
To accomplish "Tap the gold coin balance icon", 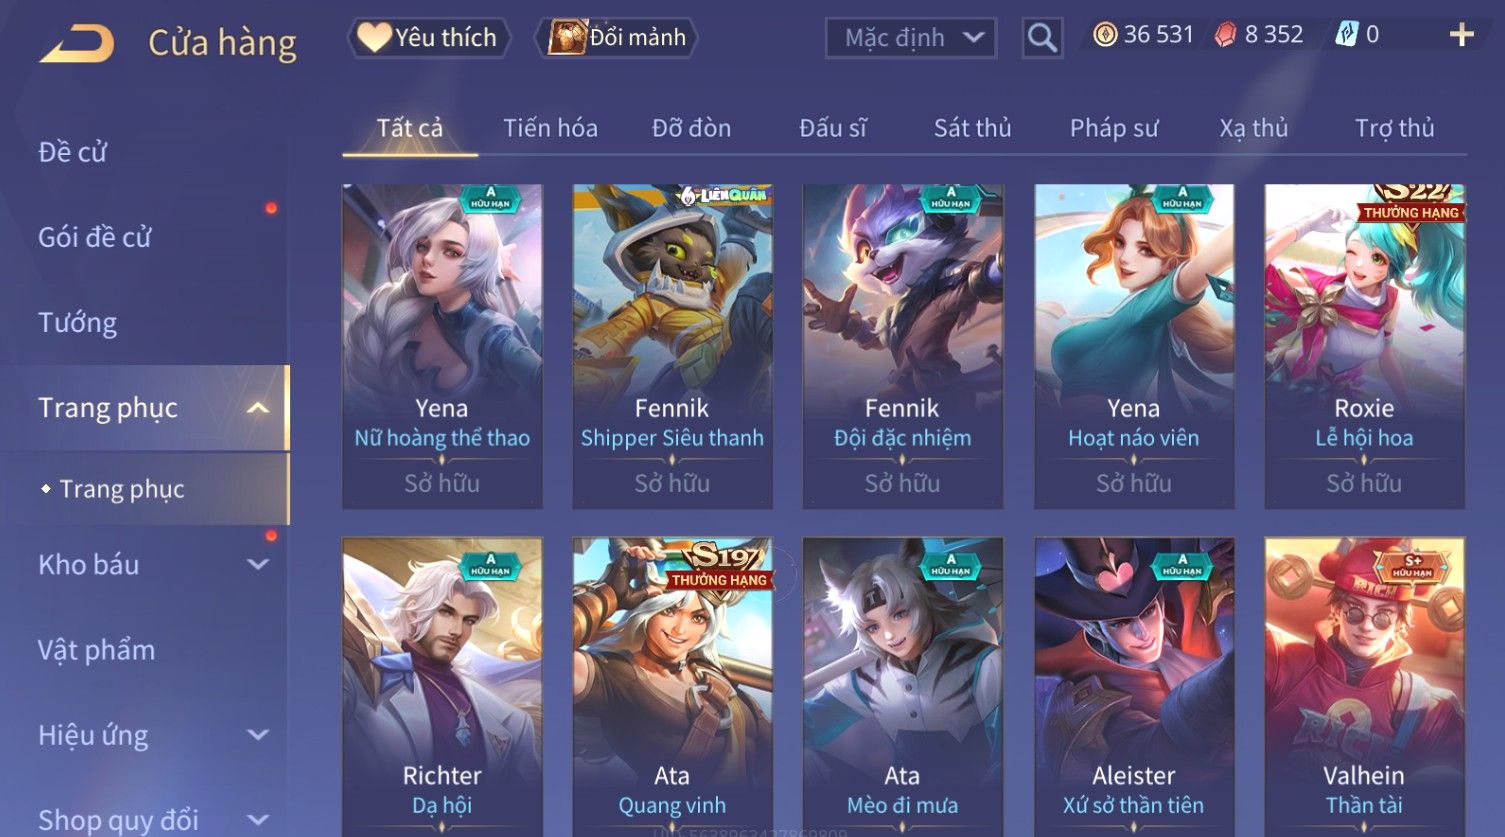I will click(x=1104, y=35).
